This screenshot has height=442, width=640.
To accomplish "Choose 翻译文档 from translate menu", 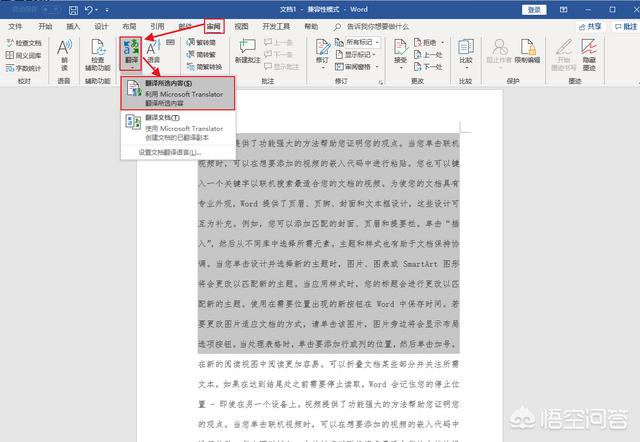I will [x=178, y=127].
